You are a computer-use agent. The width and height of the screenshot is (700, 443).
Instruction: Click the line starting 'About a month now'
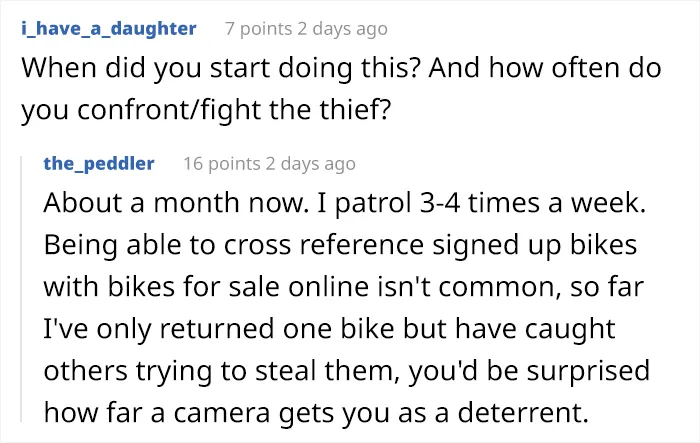pyautogui.click(x=345, y=203)
